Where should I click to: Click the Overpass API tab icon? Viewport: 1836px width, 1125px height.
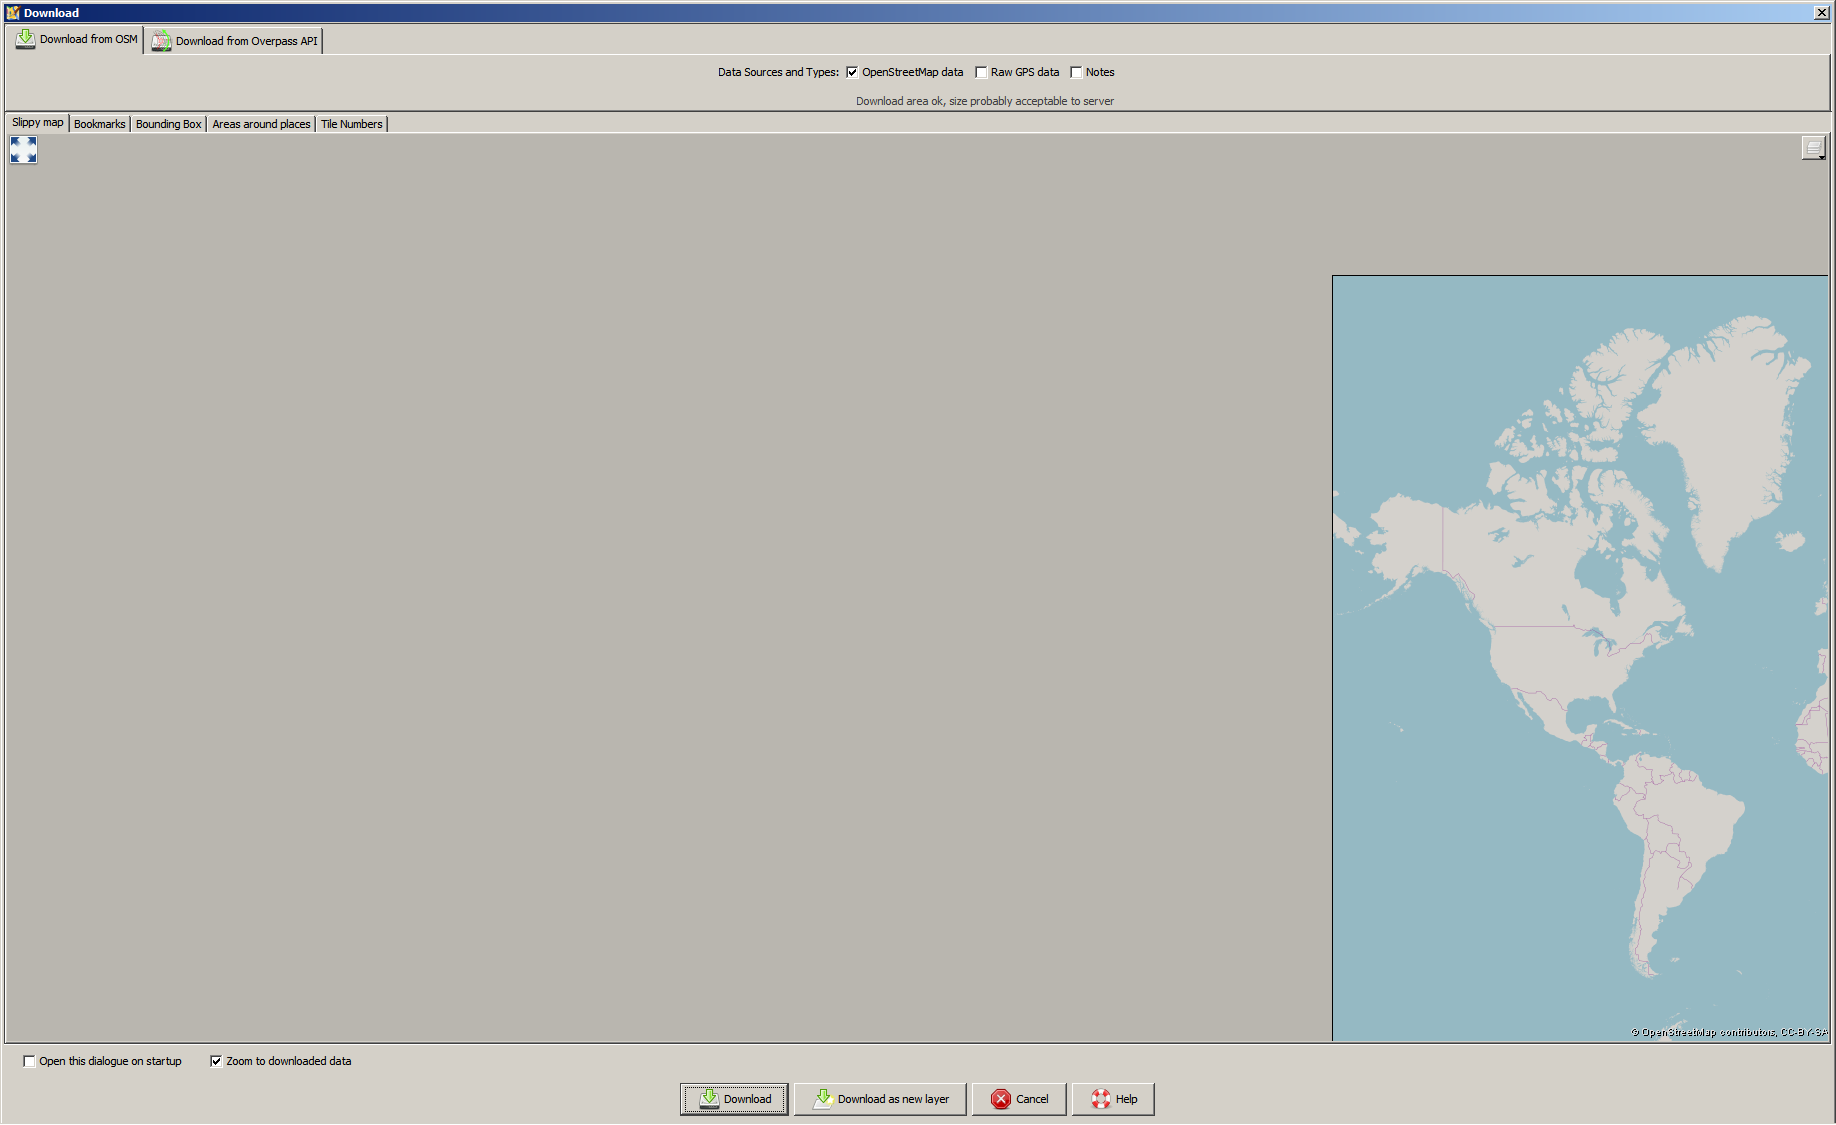[161, 41]
